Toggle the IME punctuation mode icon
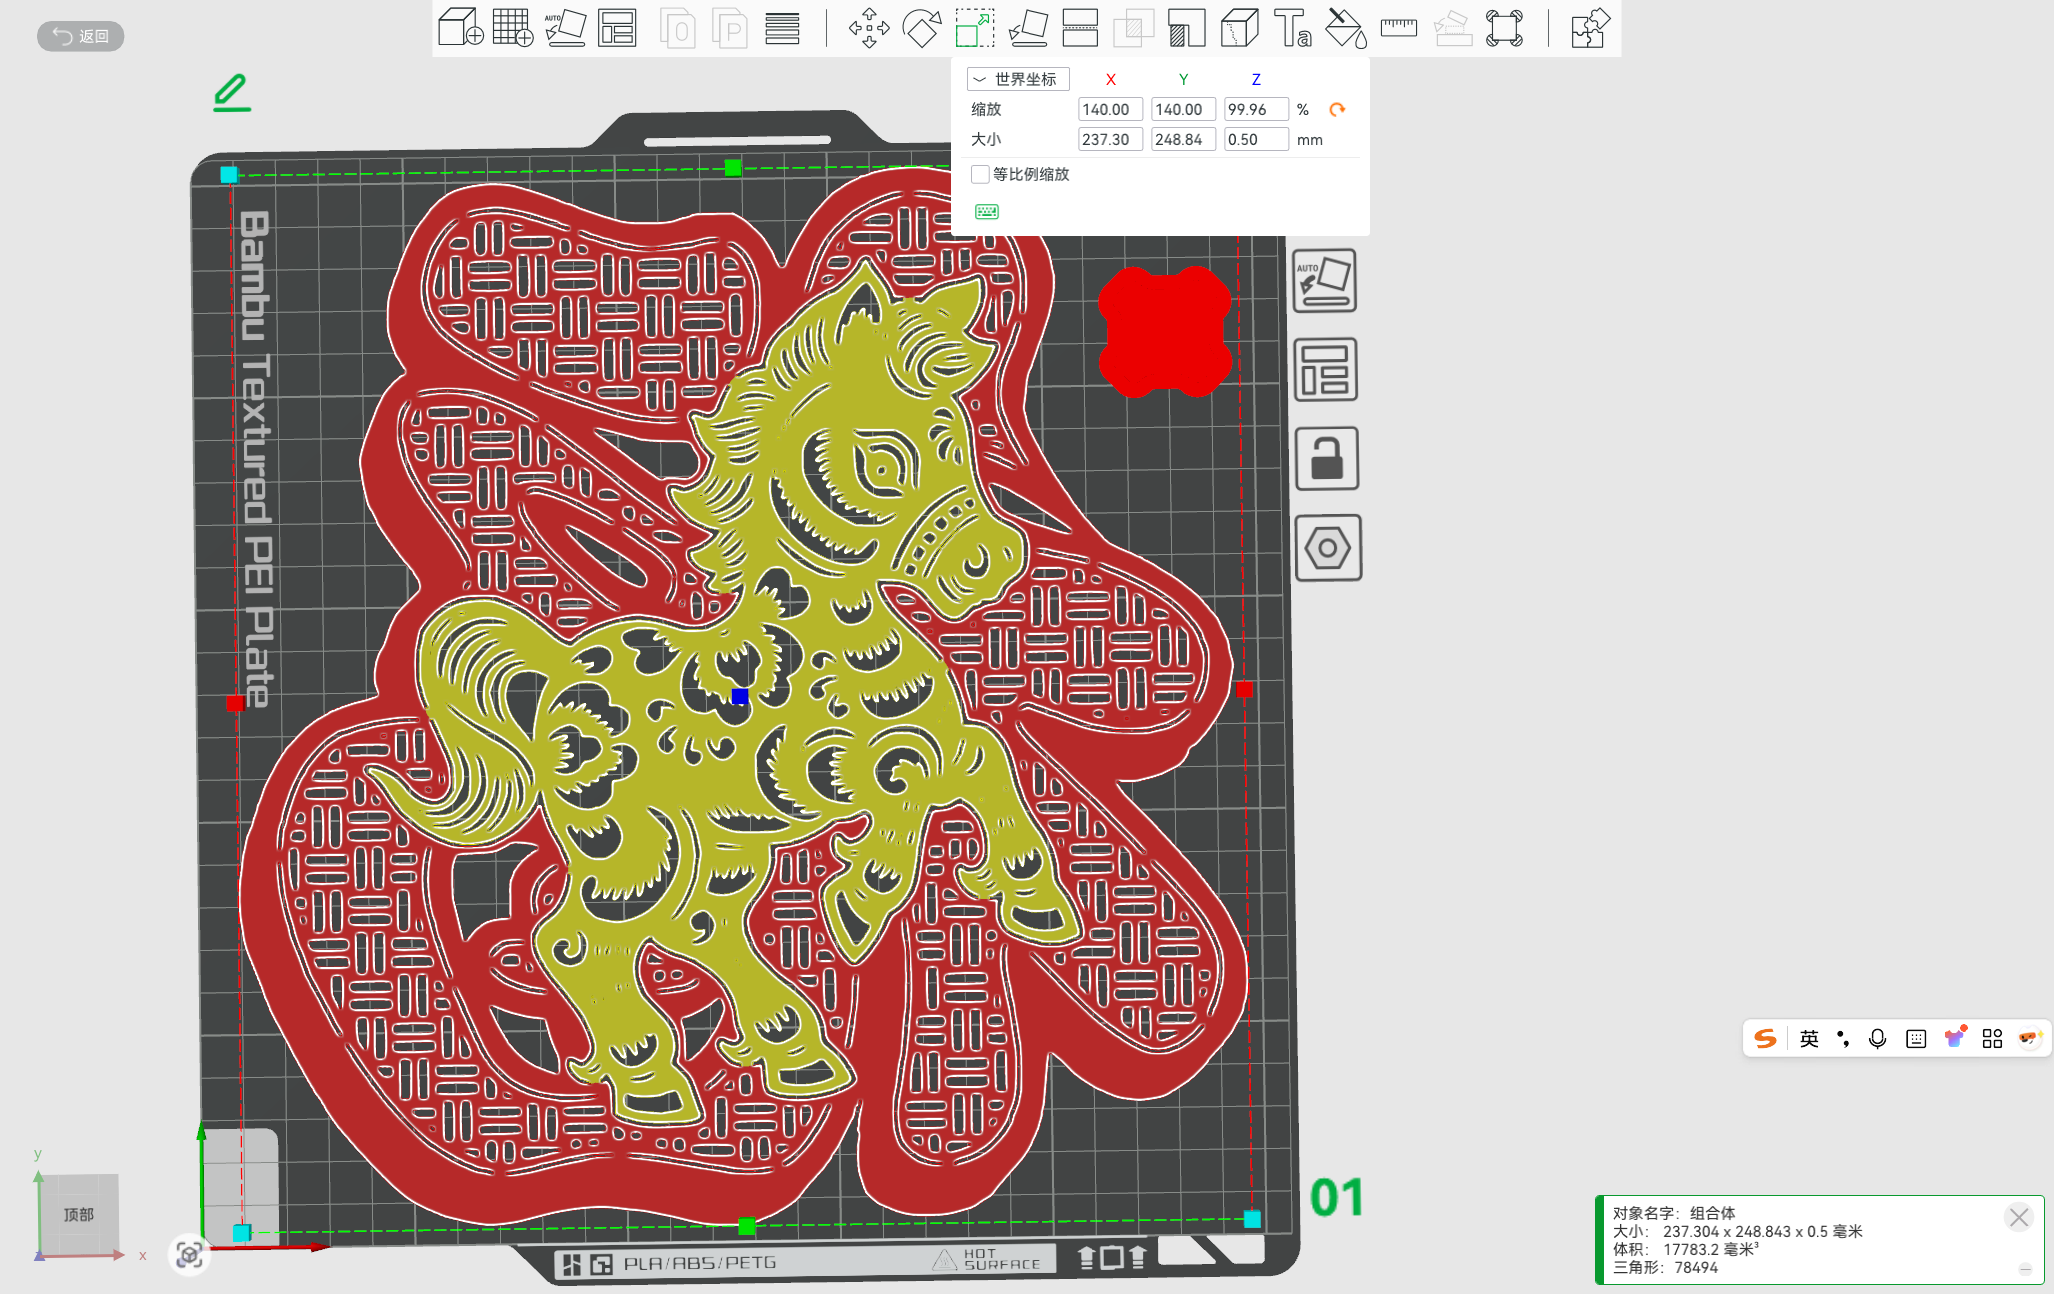This screenshot has height=1294, width=2054. tap(1843, 1039)
